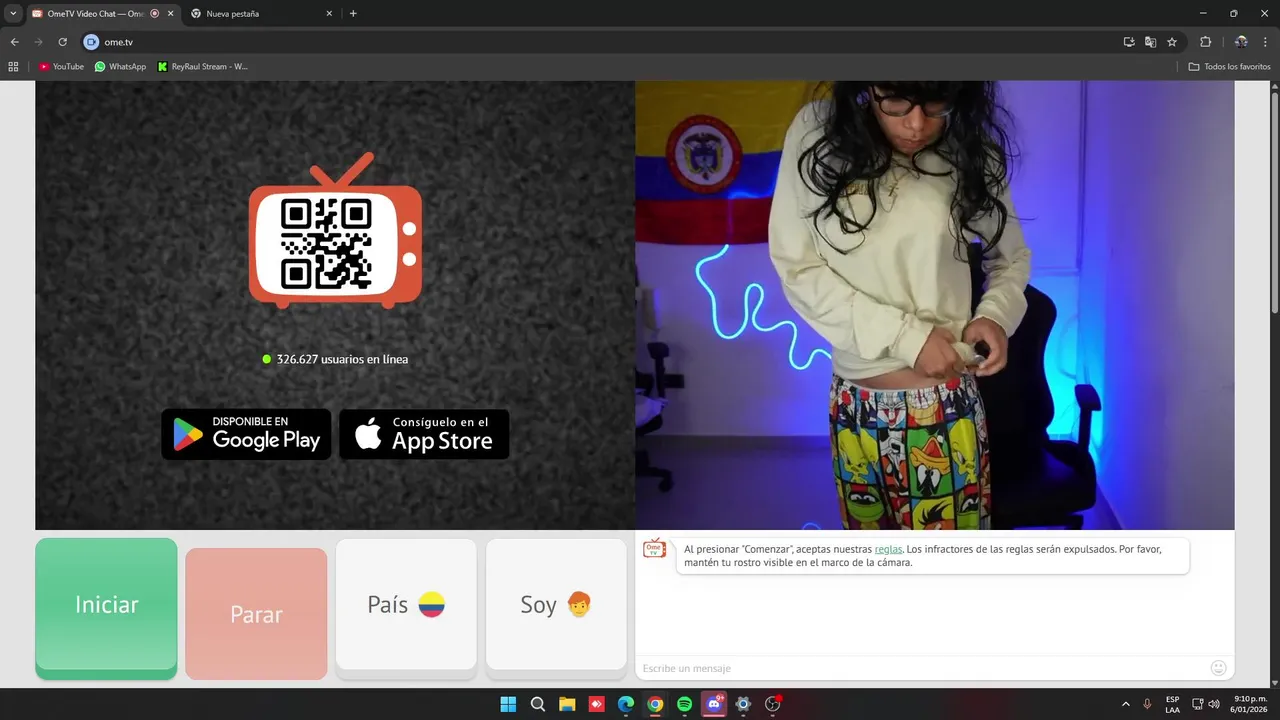Stop the chat with Parar button
The image size is (1280, 720).
pyautogui.click(x=256, y=613)
